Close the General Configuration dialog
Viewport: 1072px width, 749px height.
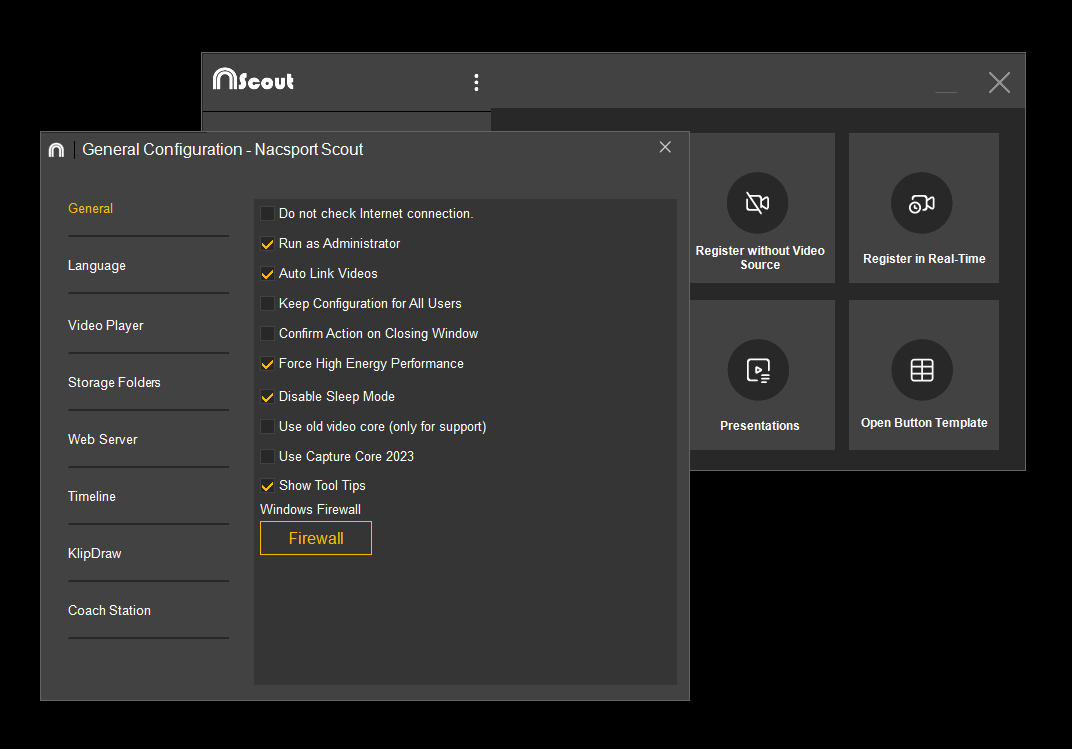(665, 147)
